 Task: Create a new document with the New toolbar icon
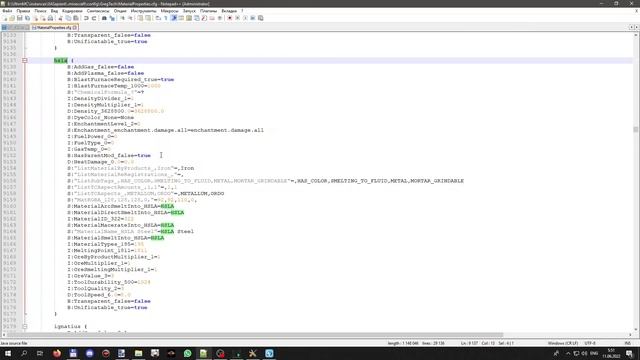click(x=4, y=18)
